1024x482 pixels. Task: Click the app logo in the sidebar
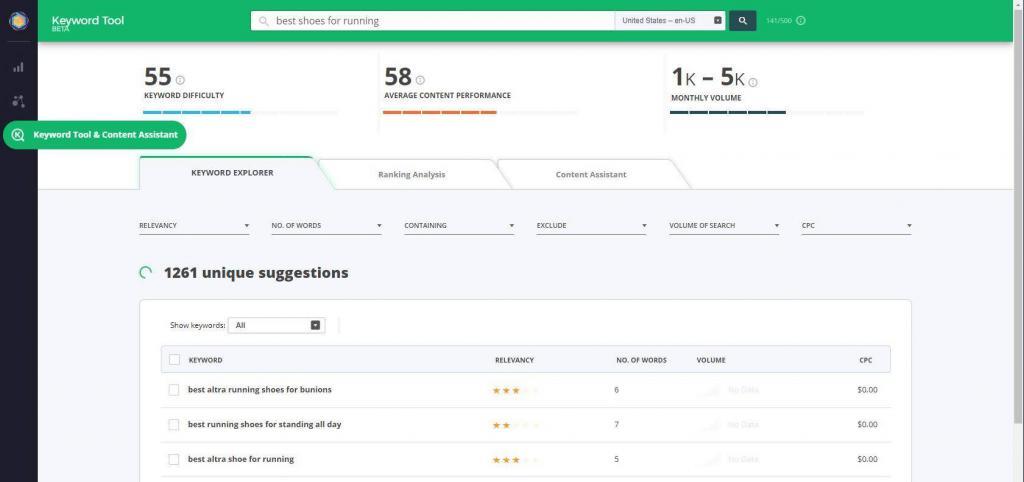(x=18, y=21)
